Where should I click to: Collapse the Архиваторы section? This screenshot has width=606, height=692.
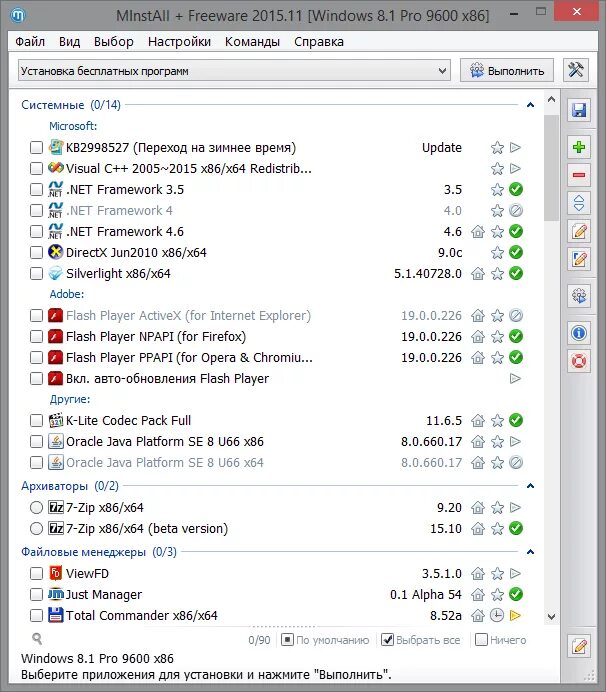(x=531, y=486)
